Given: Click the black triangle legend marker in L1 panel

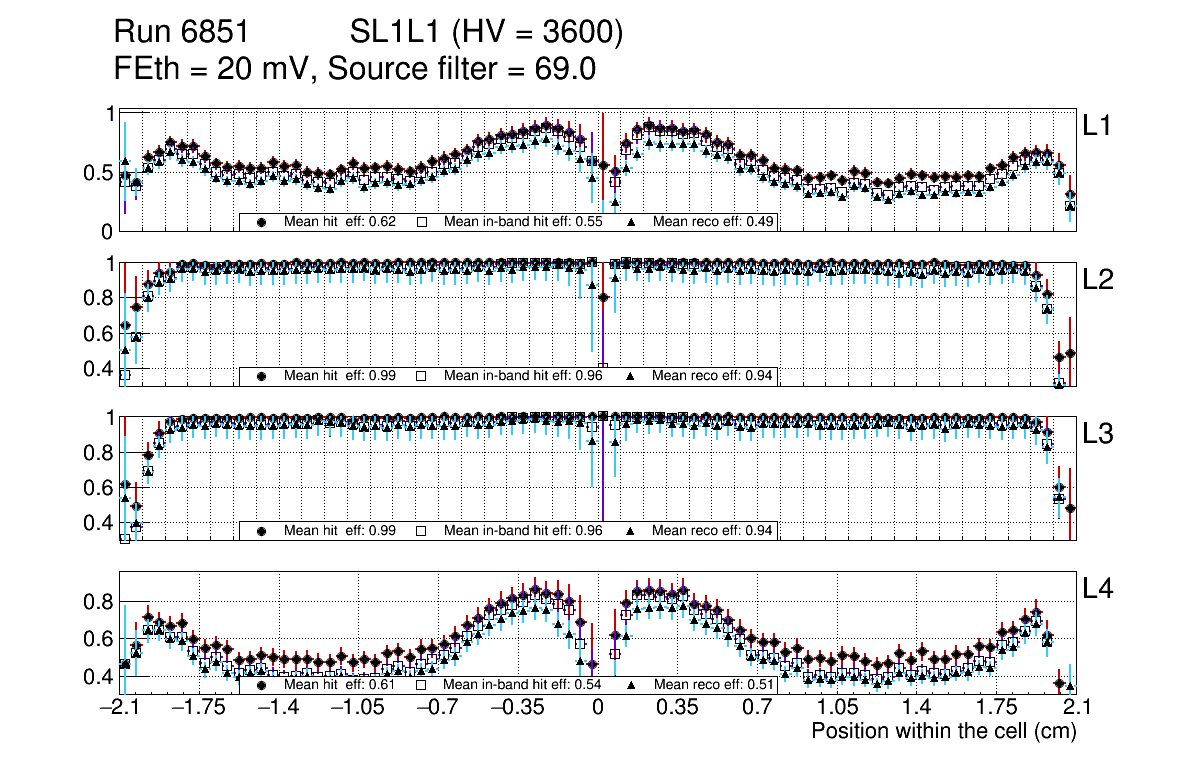Looking at the screenshot, I should coord(633,222).
